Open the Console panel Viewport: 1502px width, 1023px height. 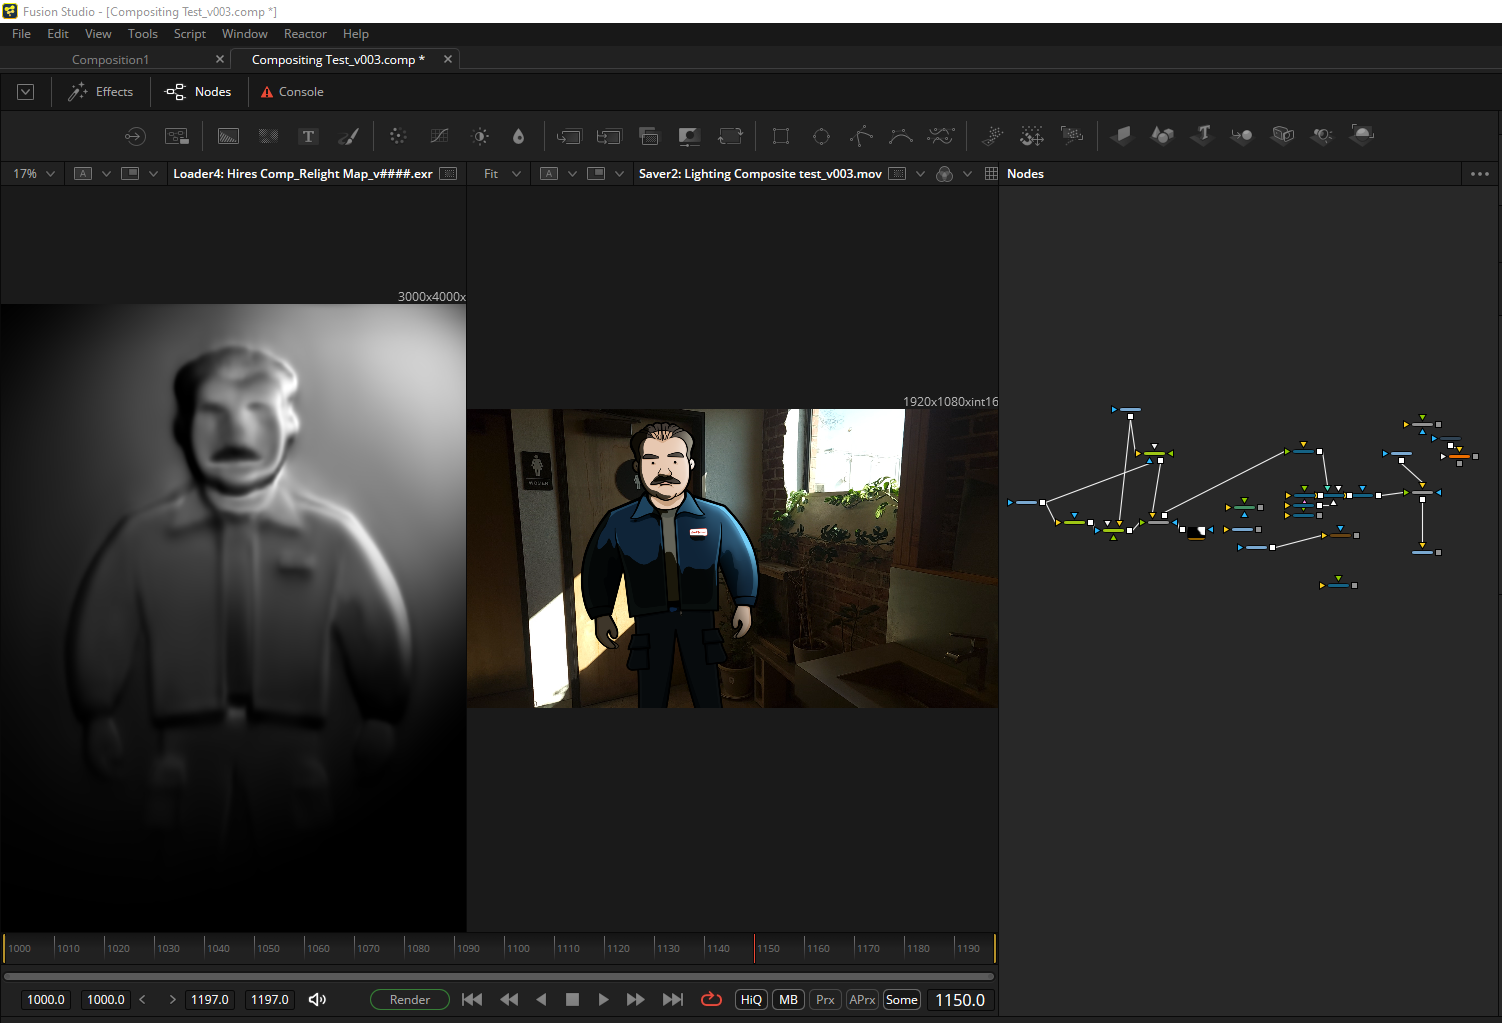pos(292,92)
